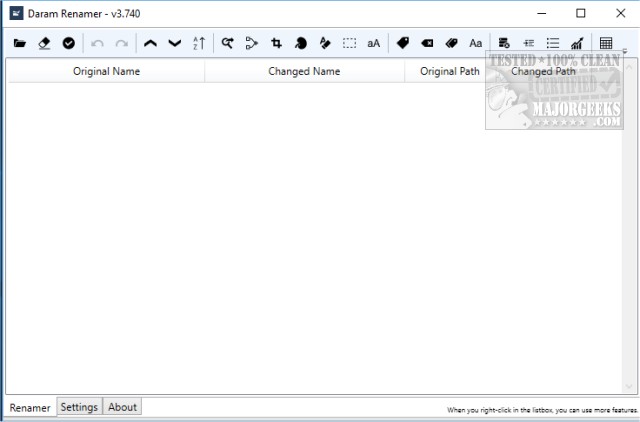Click the concatenate branching arrow icon
The height and width of the screenshot is (422, 640).
coord(252,43)
